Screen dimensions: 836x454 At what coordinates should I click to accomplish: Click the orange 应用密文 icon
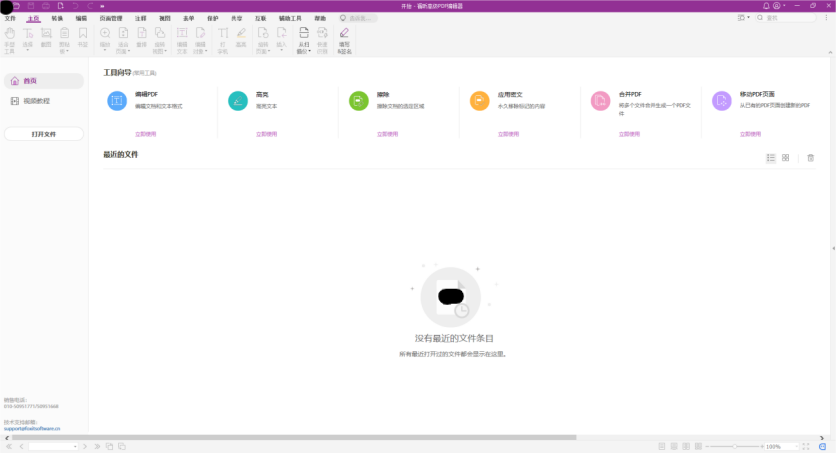point(479,101)
